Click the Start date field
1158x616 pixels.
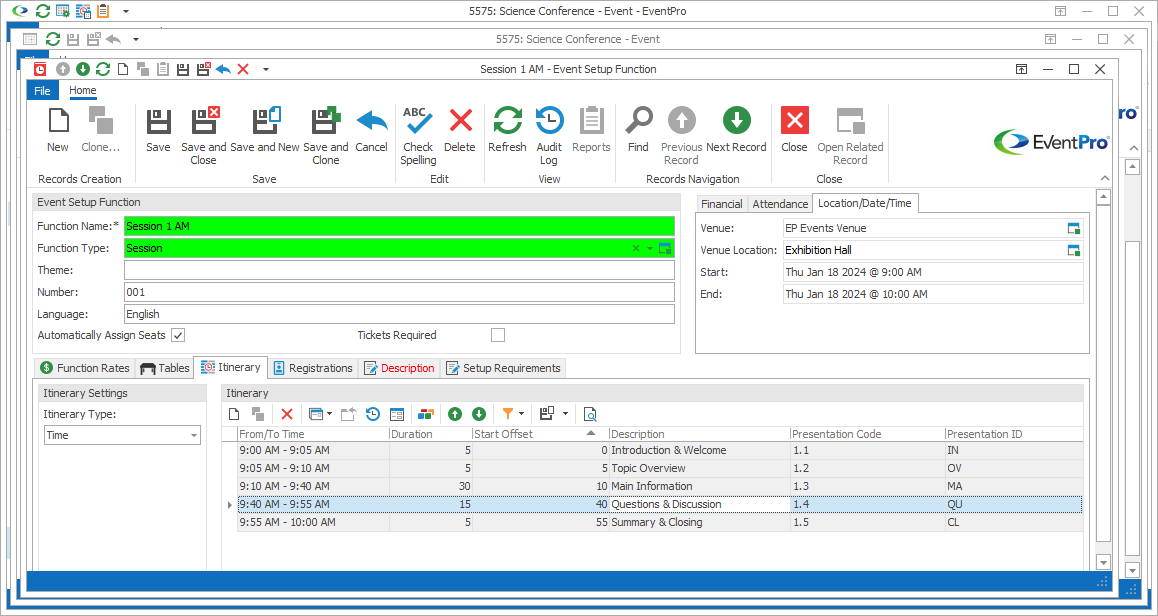[x=933, y=273]
